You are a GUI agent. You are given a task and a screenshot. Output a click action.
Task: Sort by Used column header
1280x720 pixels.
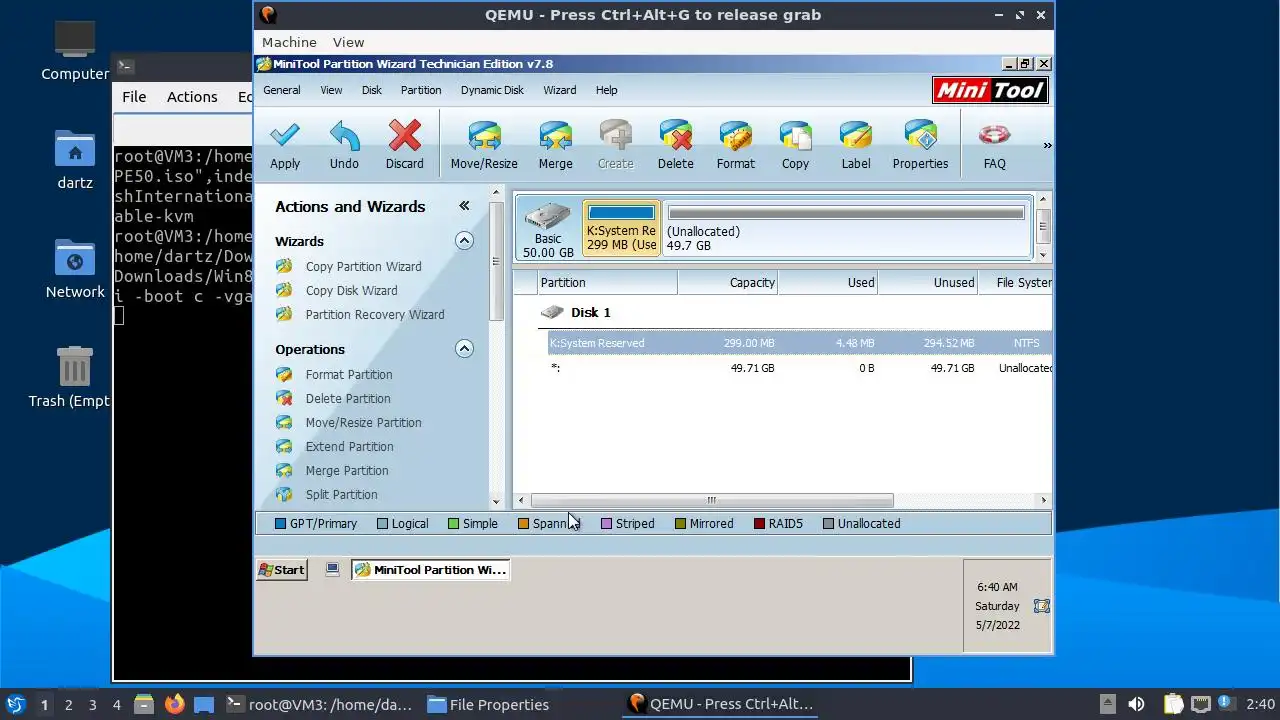pos(828,283)
